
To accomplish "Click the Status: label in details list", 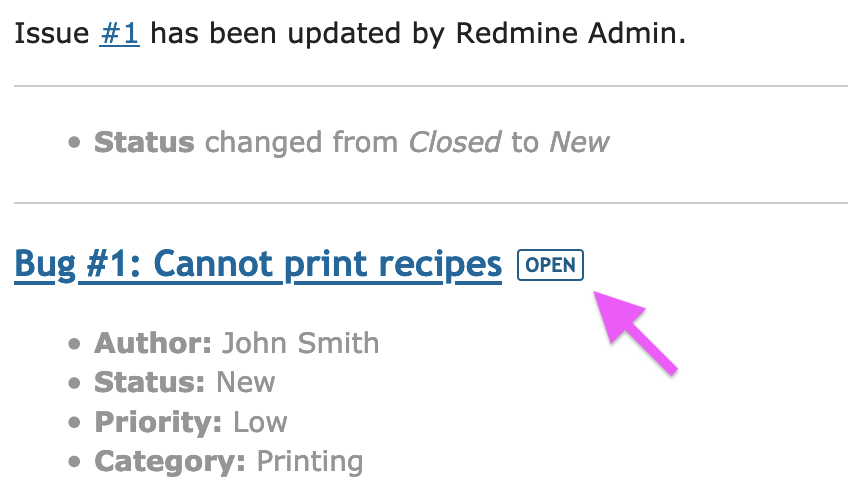I will point(150,382).
